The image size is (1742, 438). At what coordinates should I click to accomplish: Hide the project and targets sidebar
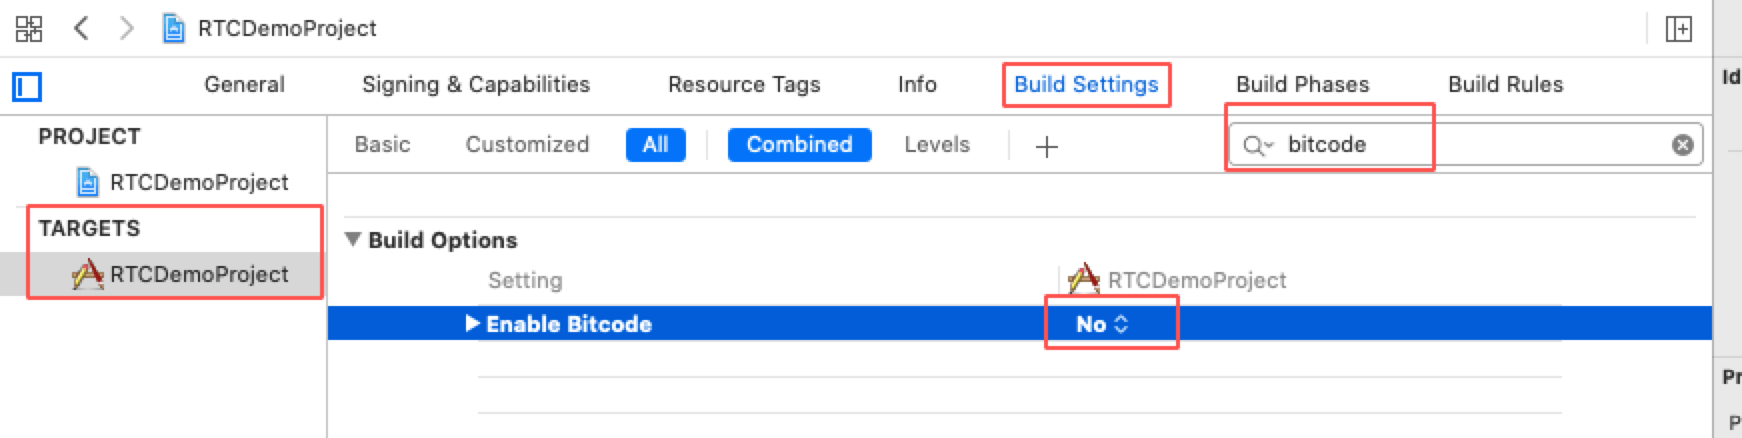tap(27, 87)
